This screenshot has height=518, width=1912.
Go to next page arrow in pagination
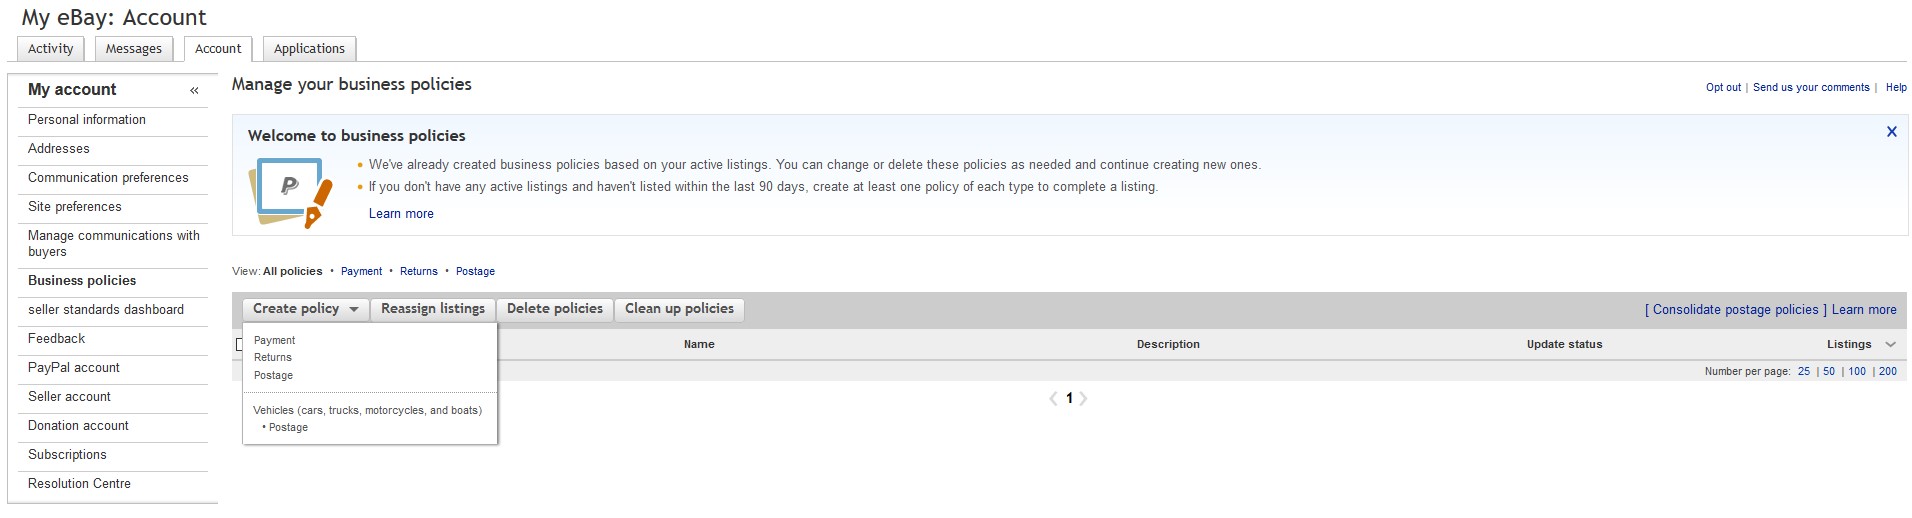click(x=1083, y=398)
